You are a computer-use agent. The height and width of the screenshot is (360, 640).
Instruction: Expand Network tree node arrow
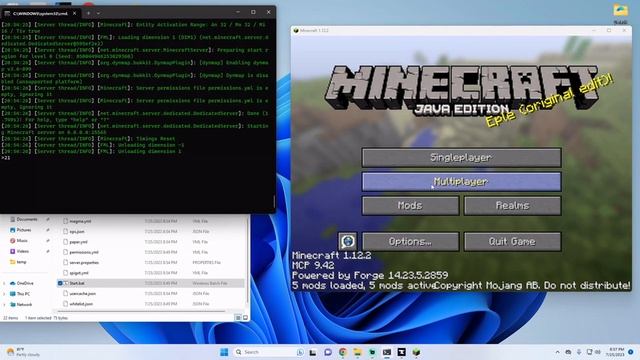point(4,304)
